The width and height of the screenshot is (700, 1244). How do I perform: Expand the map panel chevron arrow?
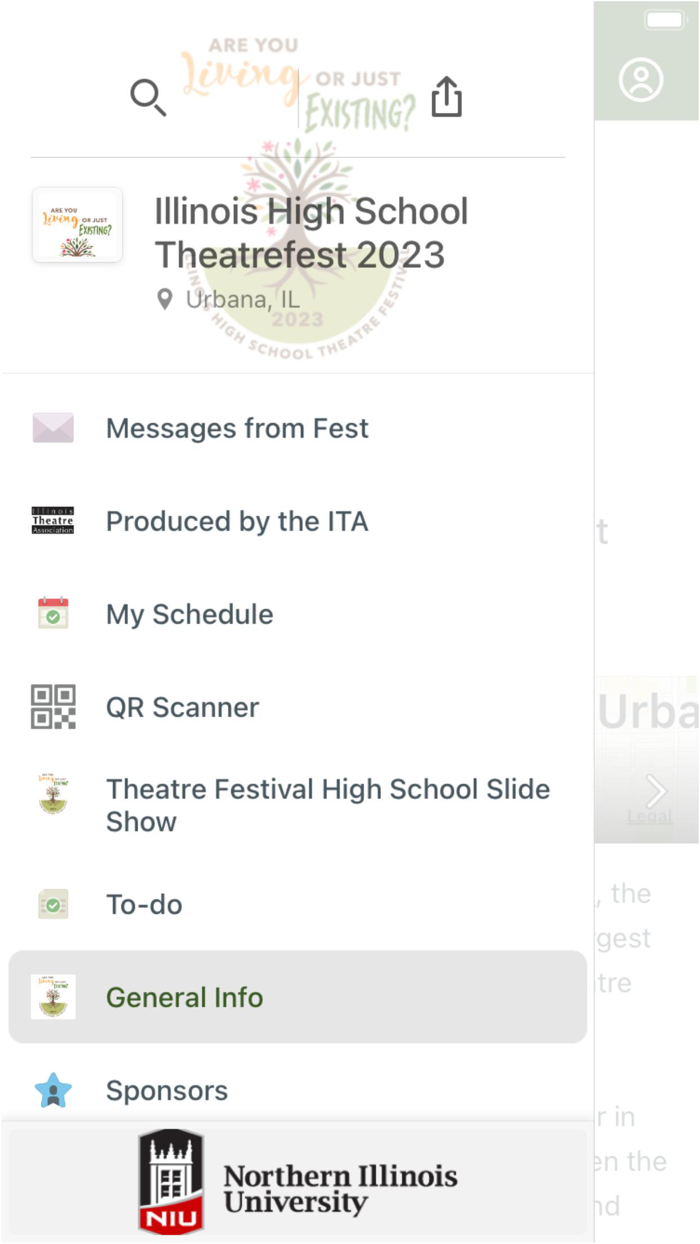tap(657, 790)
